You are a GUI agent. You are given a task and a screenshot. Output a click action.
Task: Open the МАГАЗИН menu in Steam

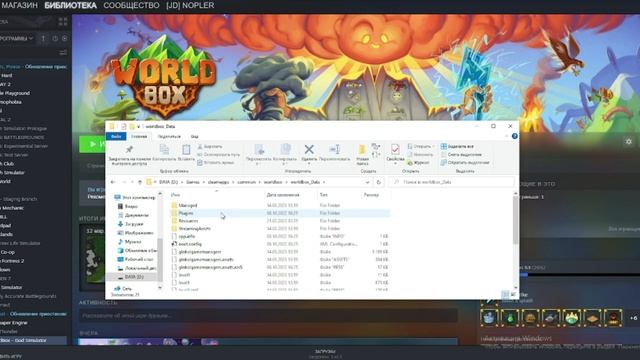point(19,5)
